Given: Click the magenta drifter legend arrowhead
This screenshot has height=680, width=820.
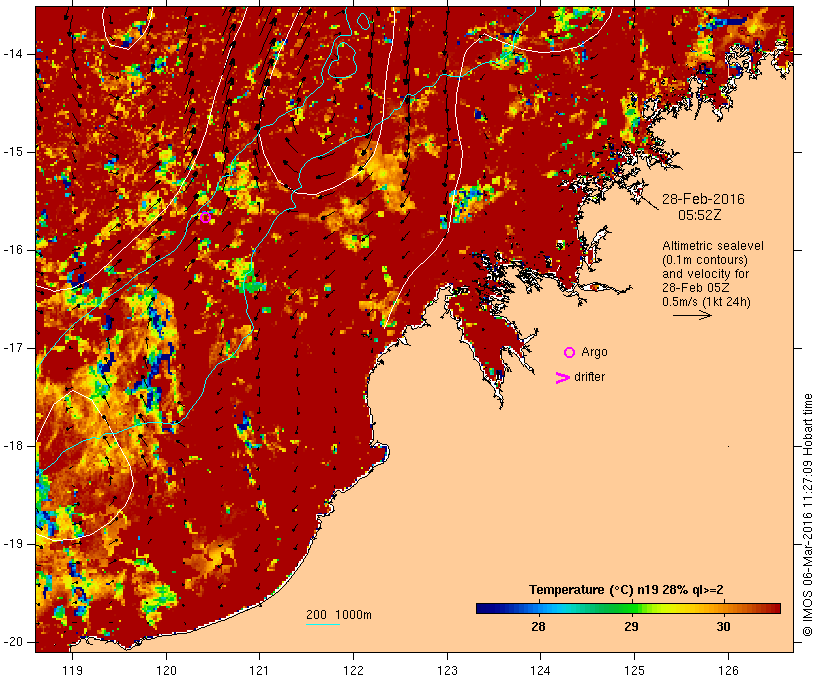Looking at the screenshot, I should tap(562, 378).
